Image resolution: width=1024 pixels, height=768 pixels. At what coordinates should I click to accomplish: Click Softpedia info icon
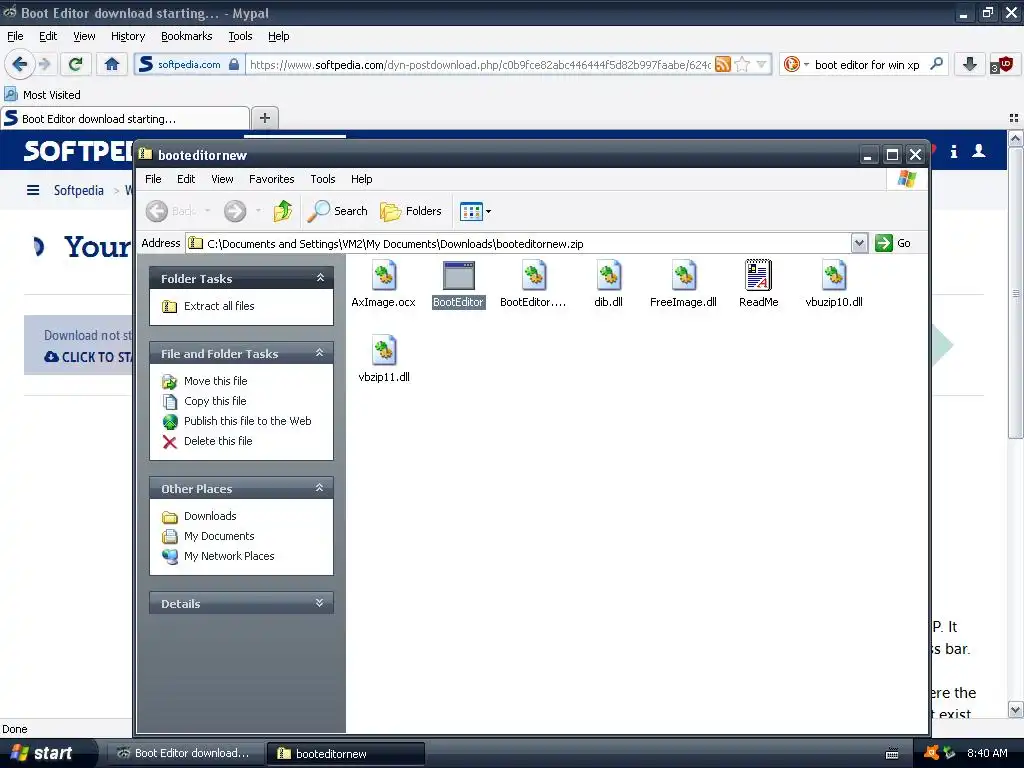(x=953, y=152)
